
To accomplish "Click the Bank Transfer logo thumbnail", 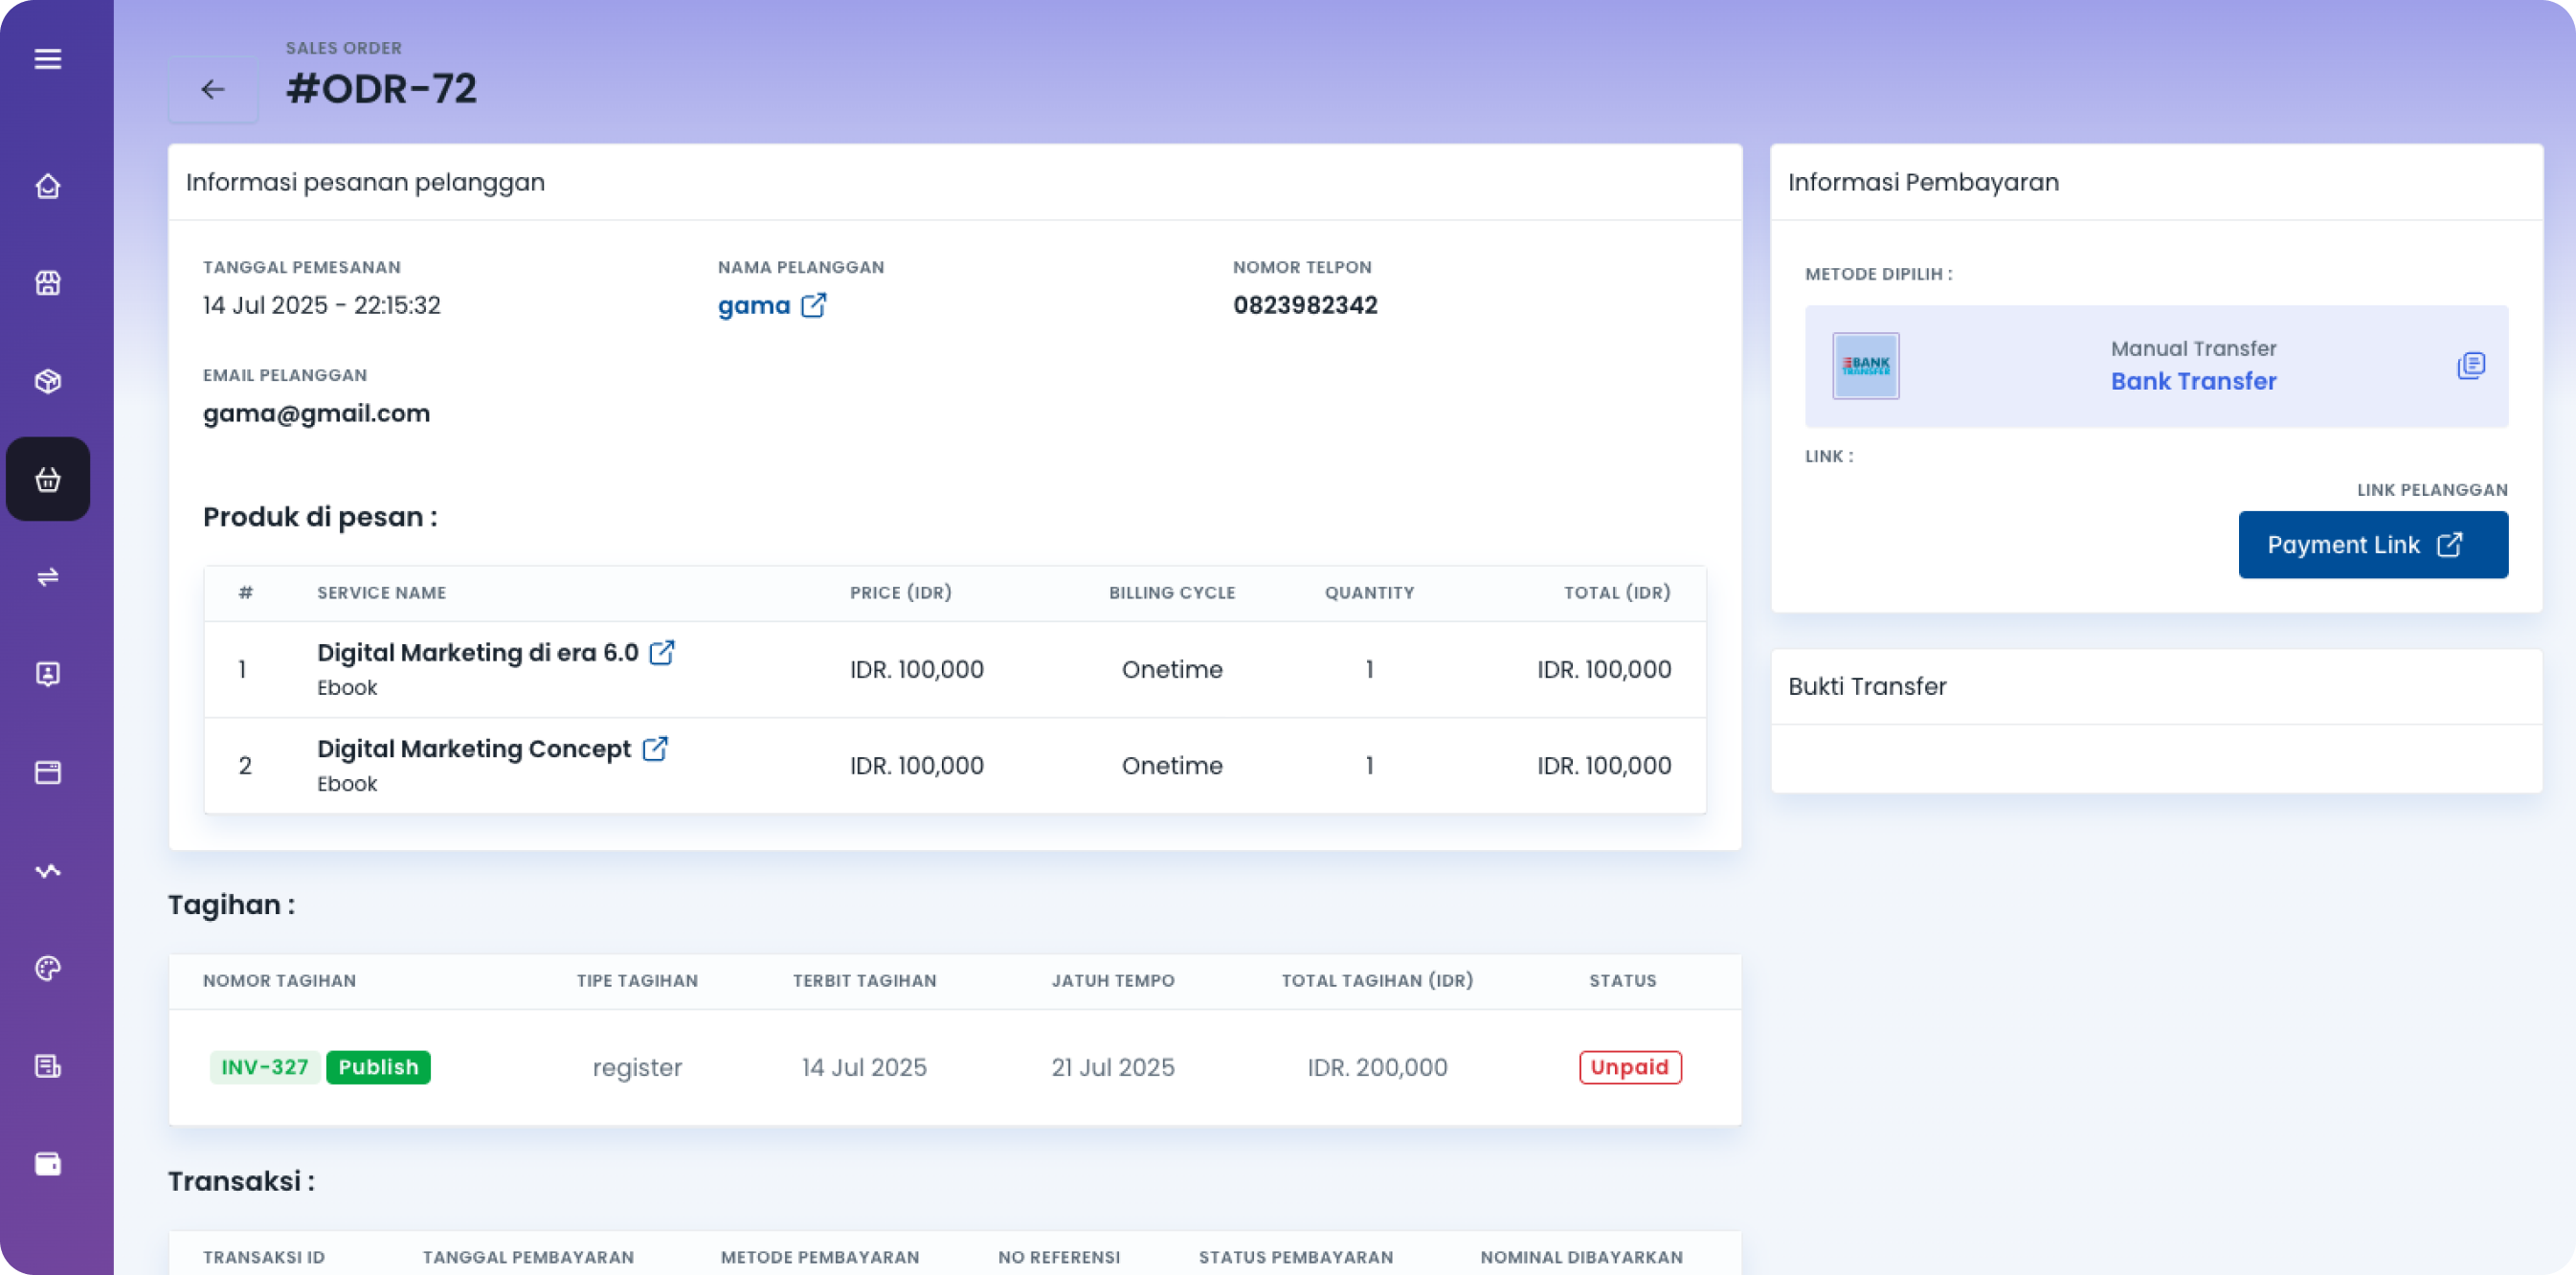I will (x=1865, y=366).
